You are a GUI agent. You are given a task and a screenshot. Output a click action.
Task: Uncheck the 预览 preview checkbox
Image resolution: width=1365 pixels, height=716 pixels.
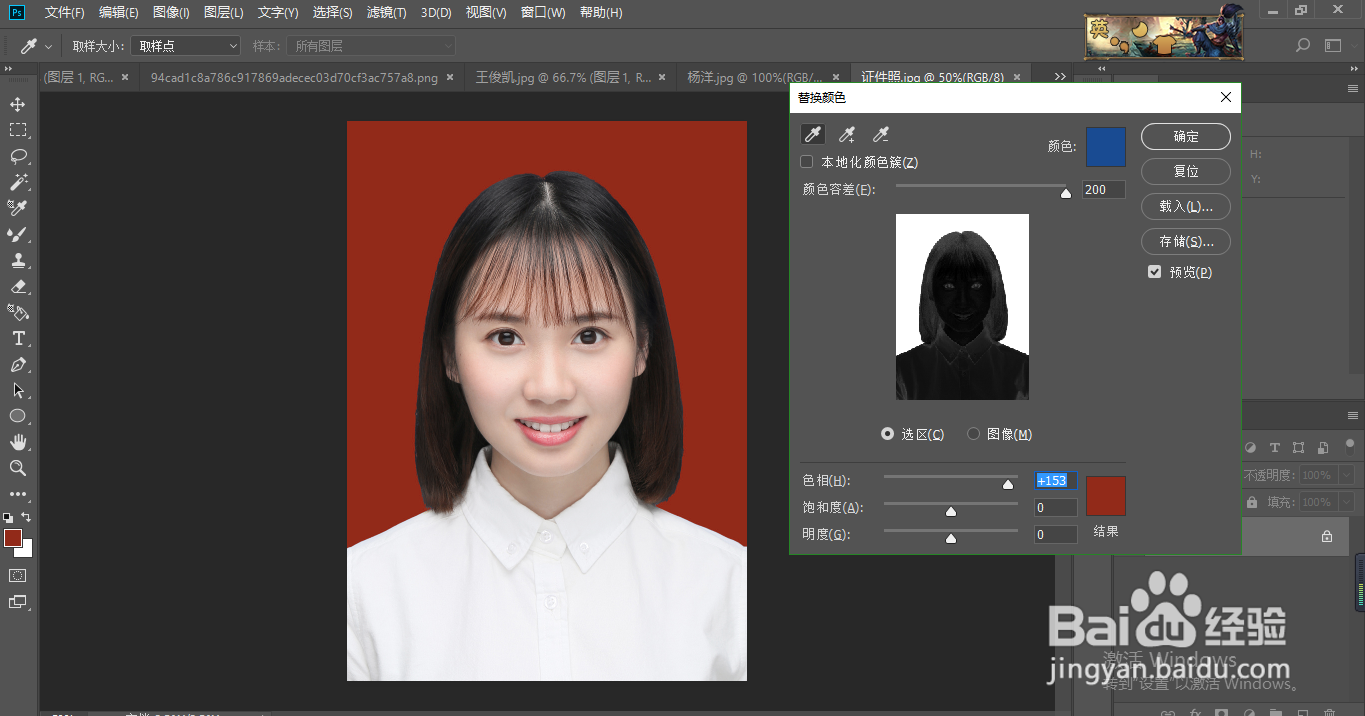coord(1155,271)
